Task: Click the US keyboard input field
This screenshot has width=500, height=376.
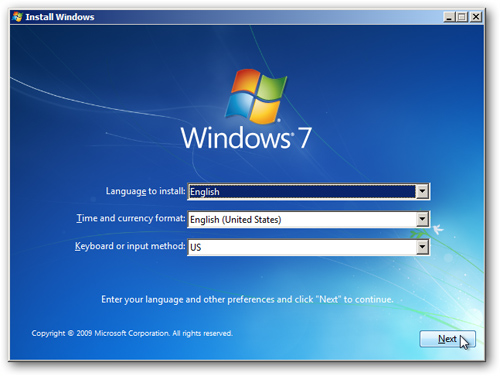Action: click(302, 247)
